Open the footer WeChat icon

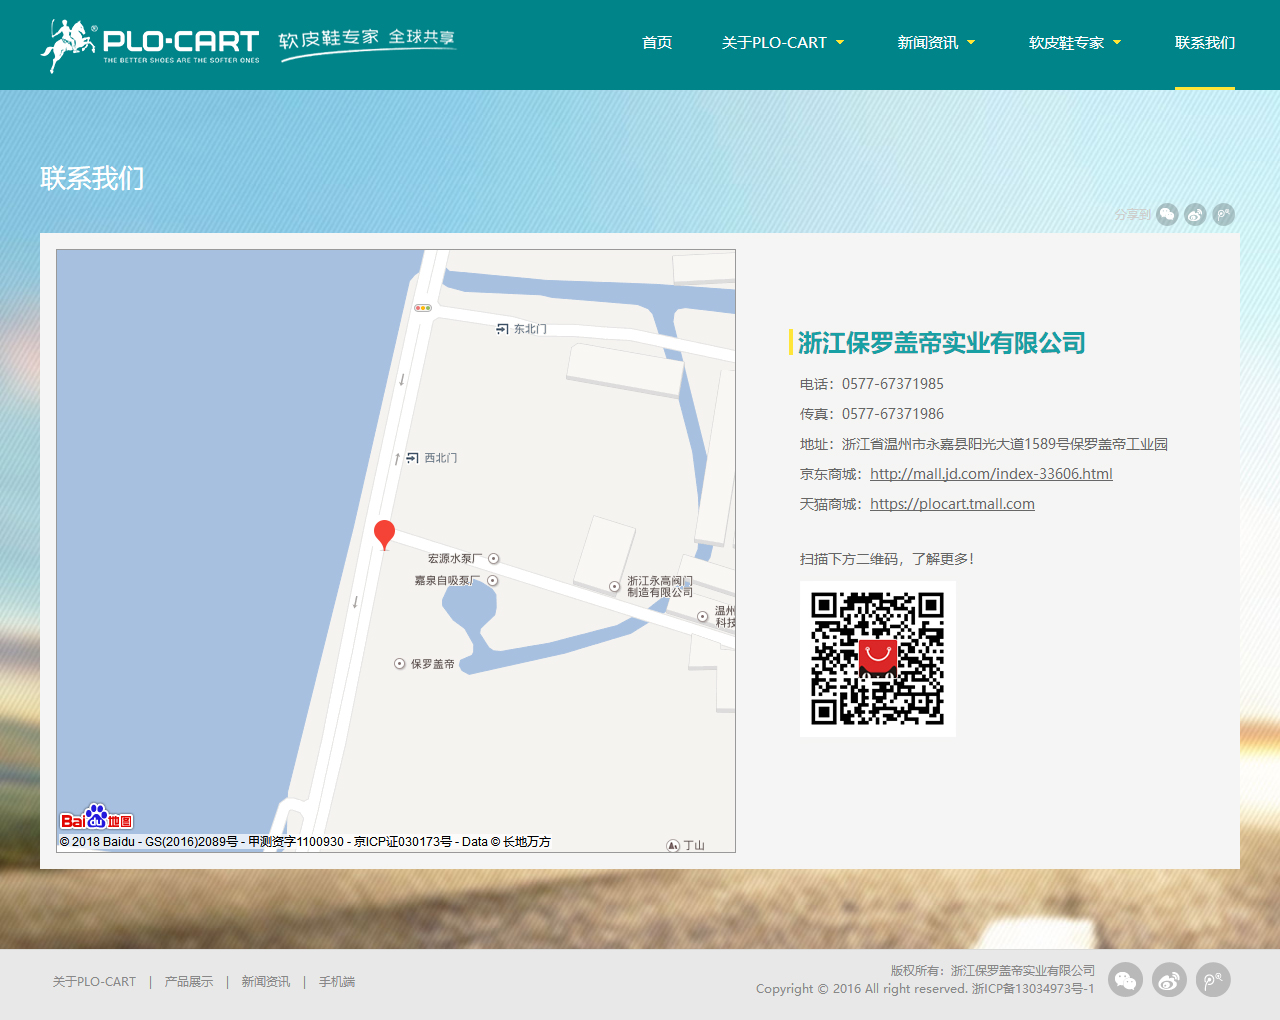coord(1125,980)
